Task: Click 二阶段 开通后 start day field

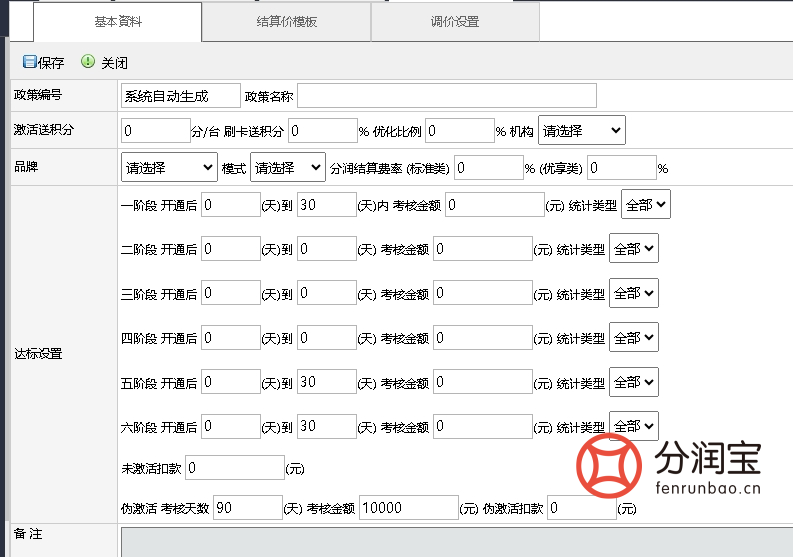Action: [231, 248]
